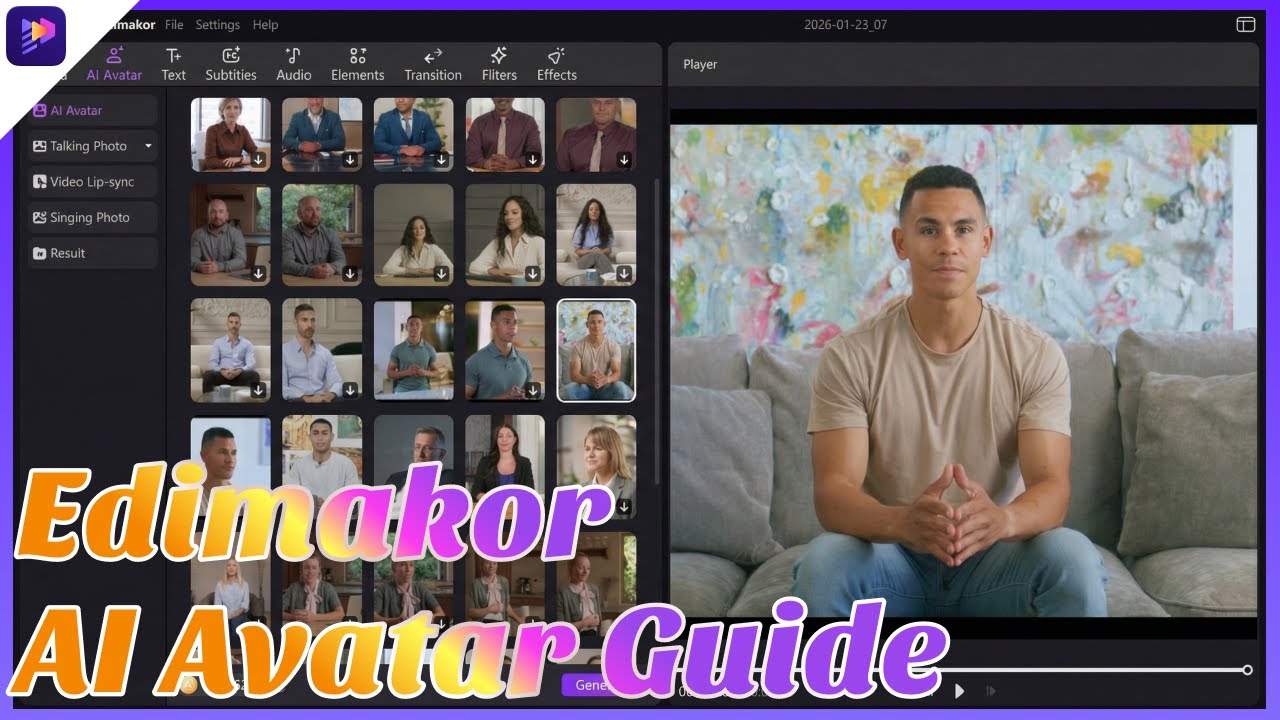
Task: Download the full-body light blue shirt sofa avatar
Action: [258, 389]
